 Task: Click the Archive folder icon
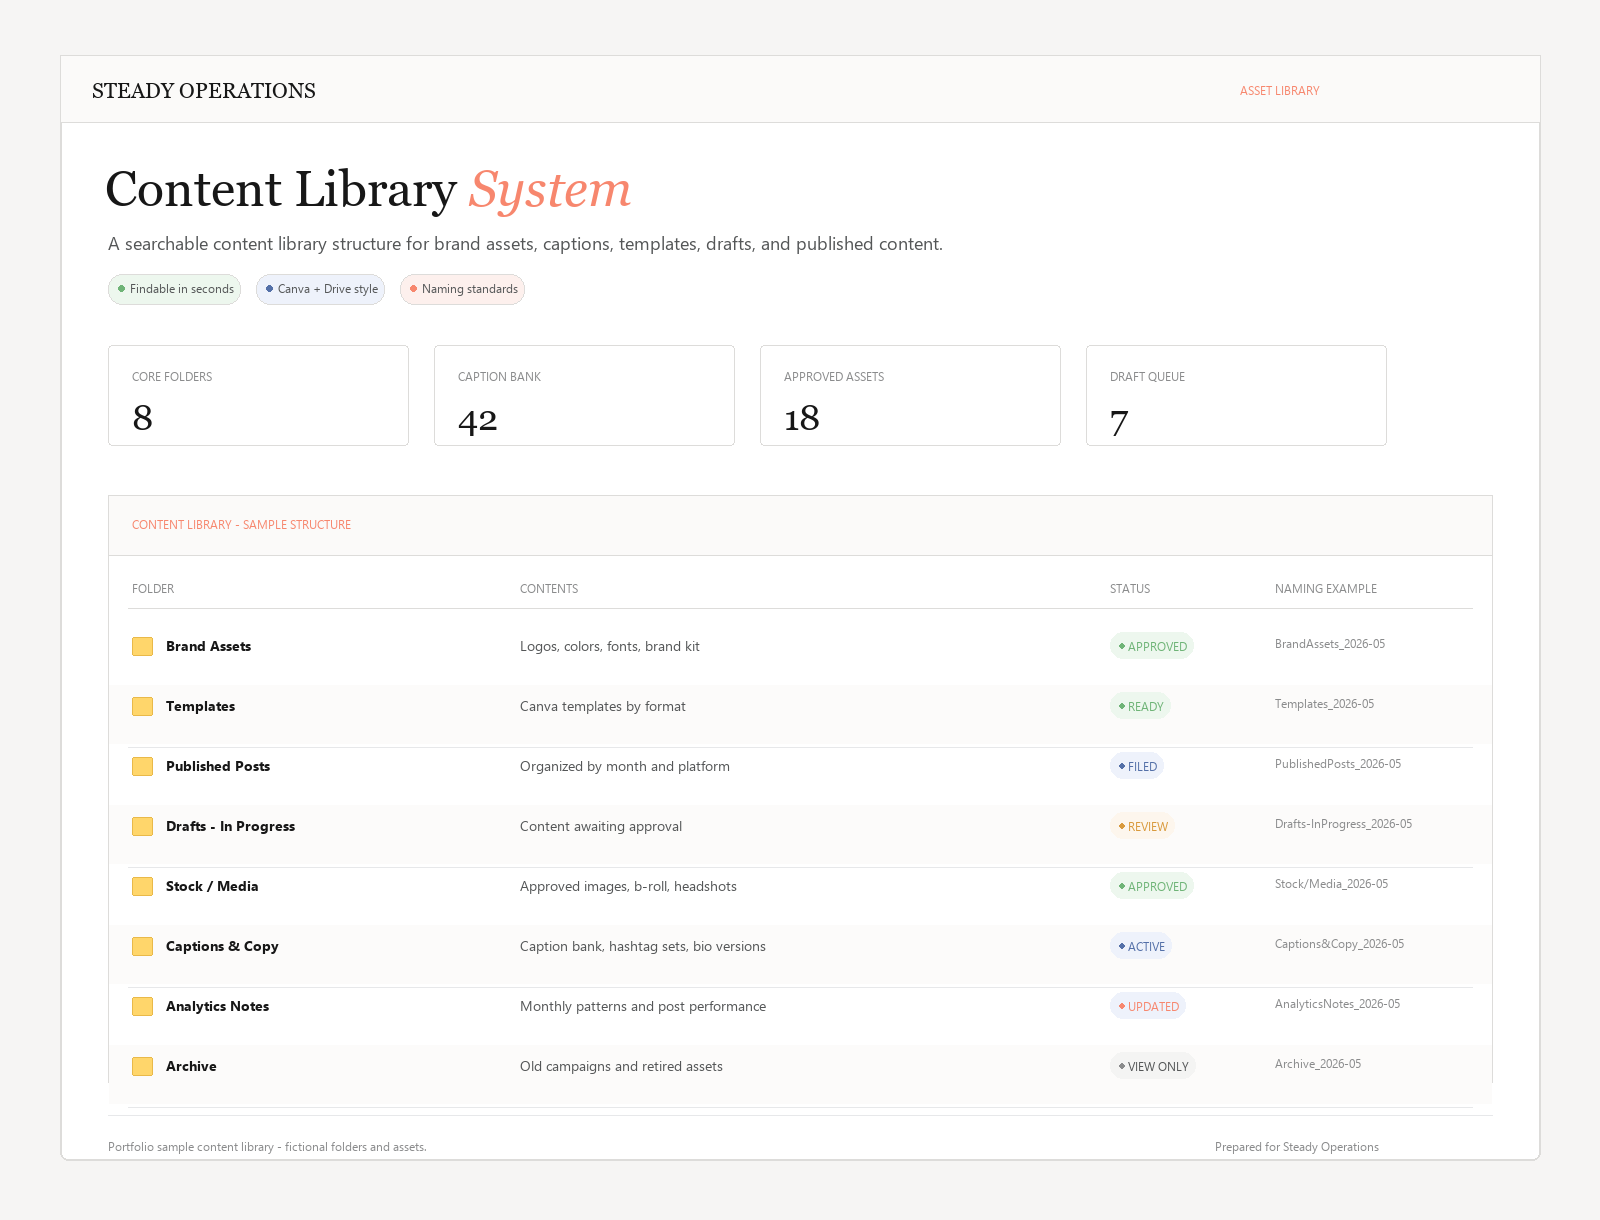[142, 1067]
